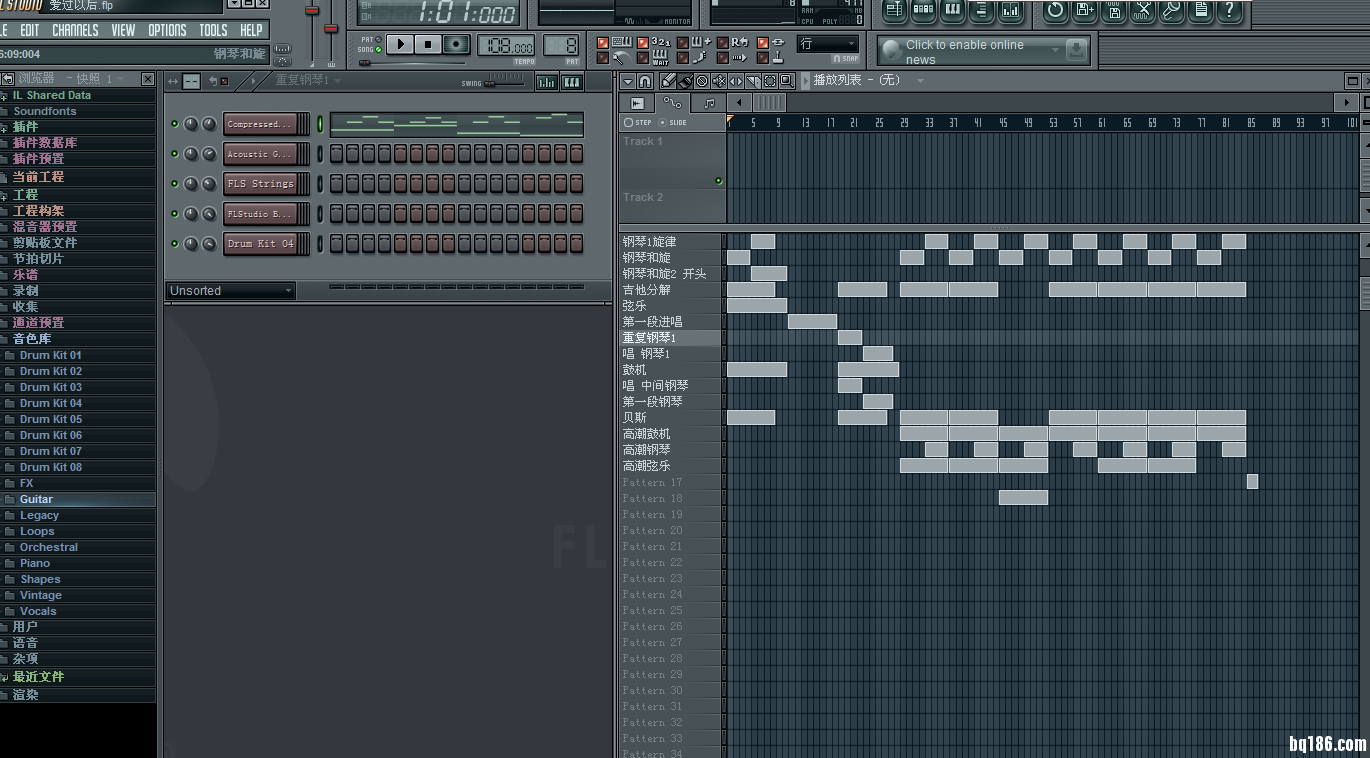Open the Undo History button
The height and width of the screenshot is (758, 1370).
1055,11
